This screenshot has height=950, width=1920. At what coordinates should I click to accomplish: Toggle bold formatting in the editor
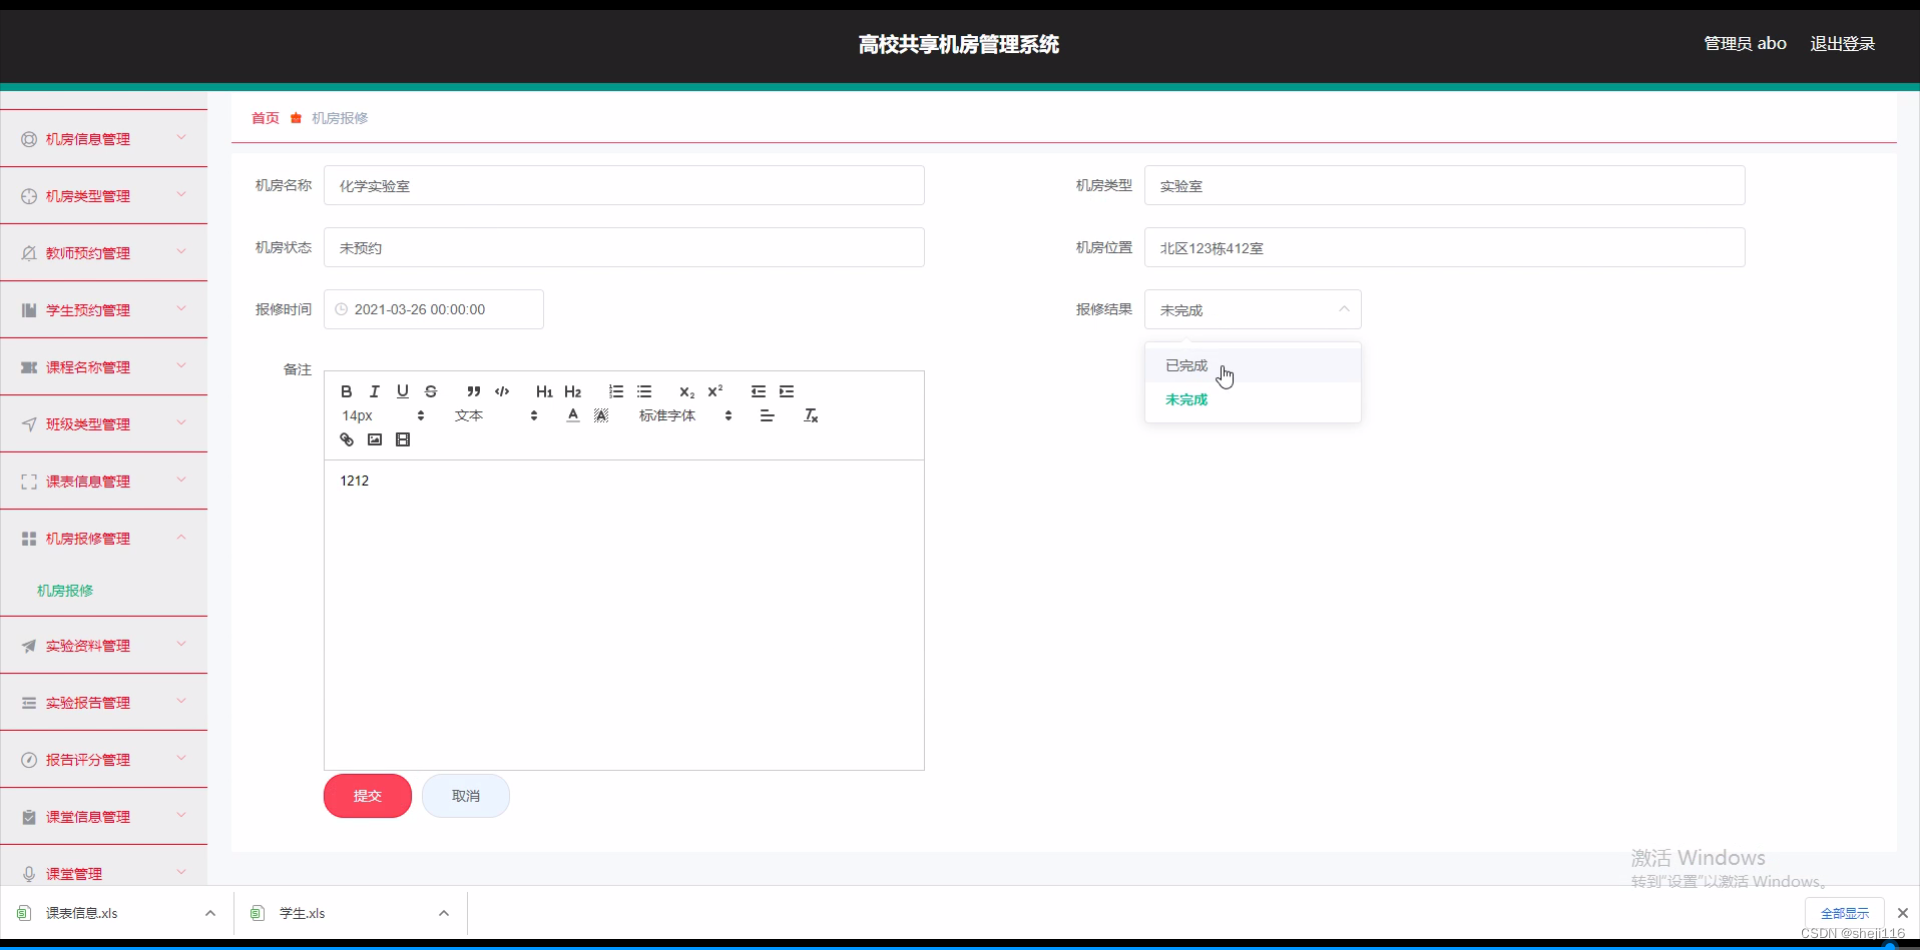point(346,391)
